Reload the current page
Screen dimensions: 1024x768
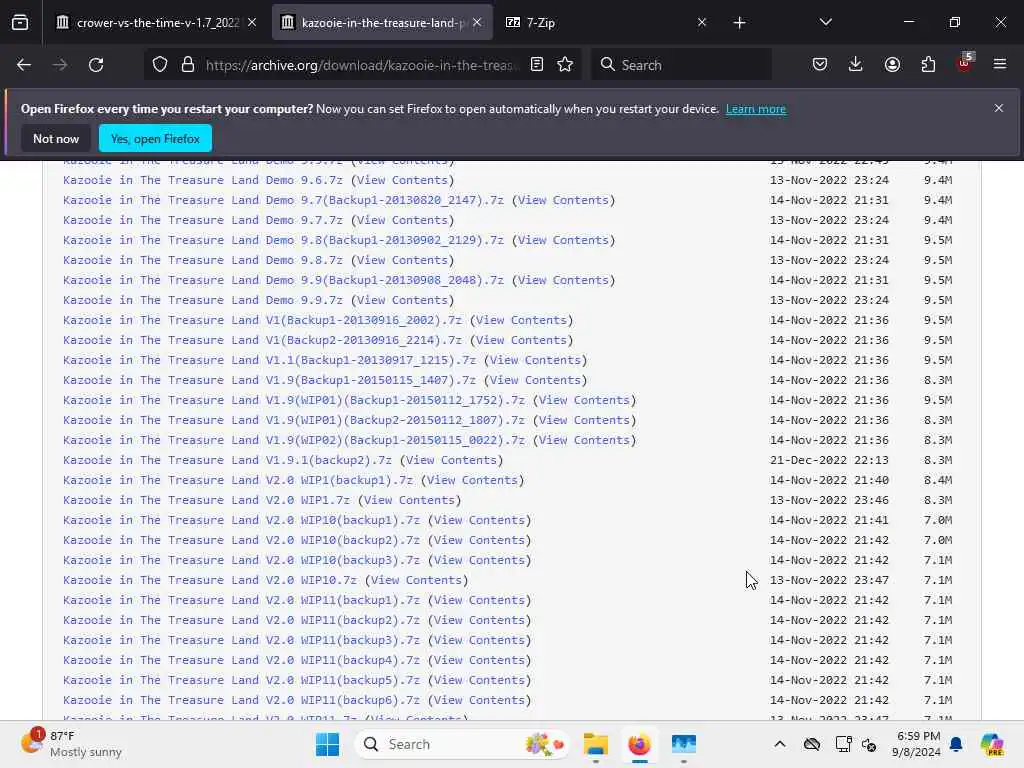[96, 65]
